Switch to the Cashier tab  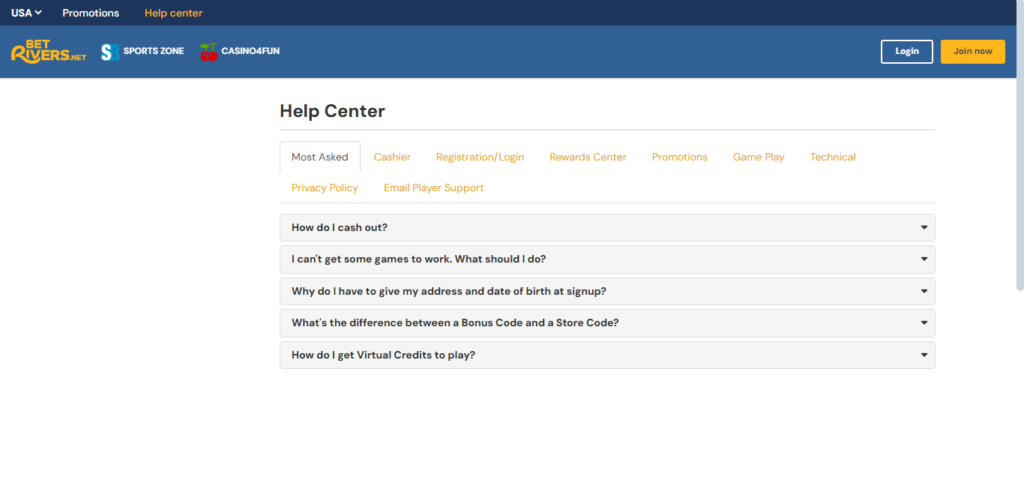[392, 157]
